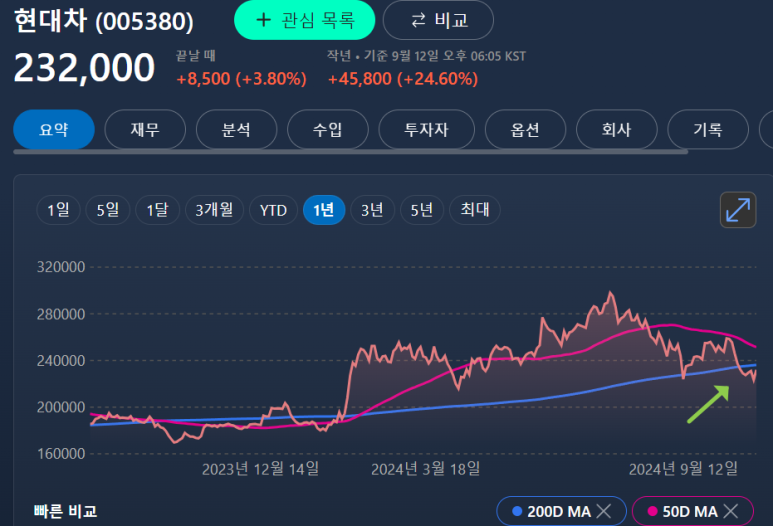Click the 2023년 12월 14일 axis label
This screenshot has height=526, width=773.
point(260,468)
